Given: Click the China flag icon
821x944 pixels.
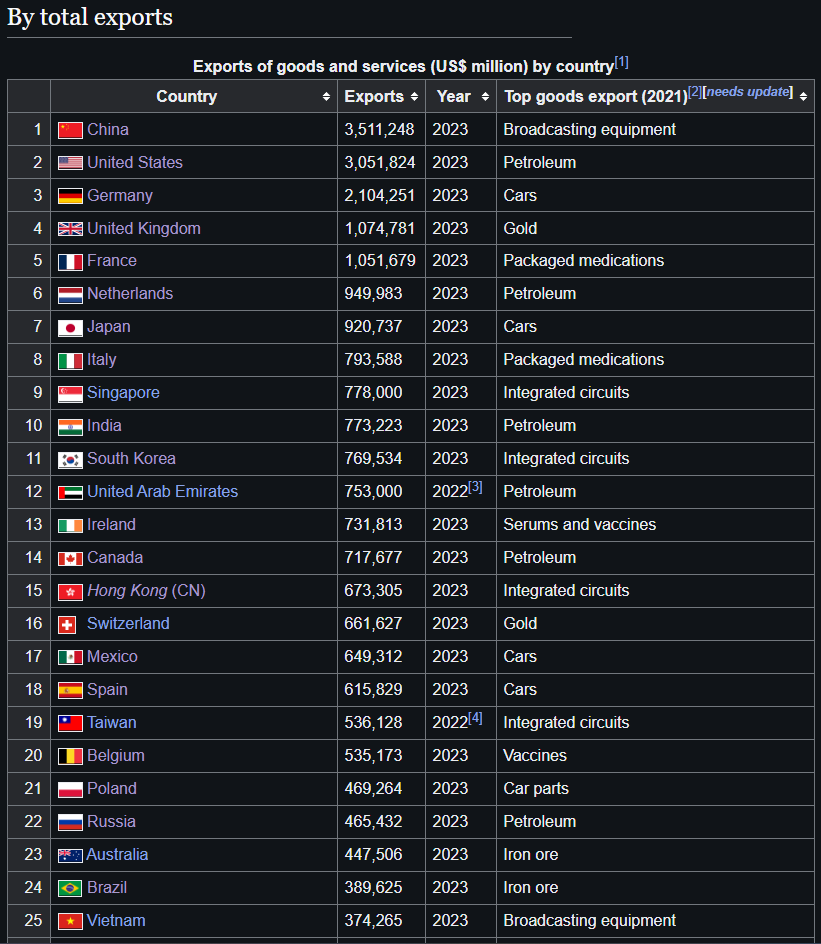Looking at the screenshot, I should (70, 130).
